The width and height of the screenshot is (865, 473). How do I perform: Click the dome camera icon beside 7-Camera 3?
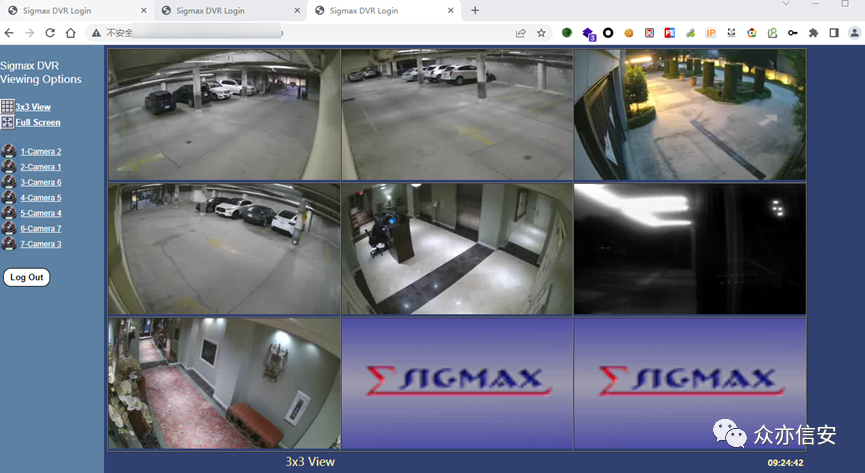coord(8,244)
